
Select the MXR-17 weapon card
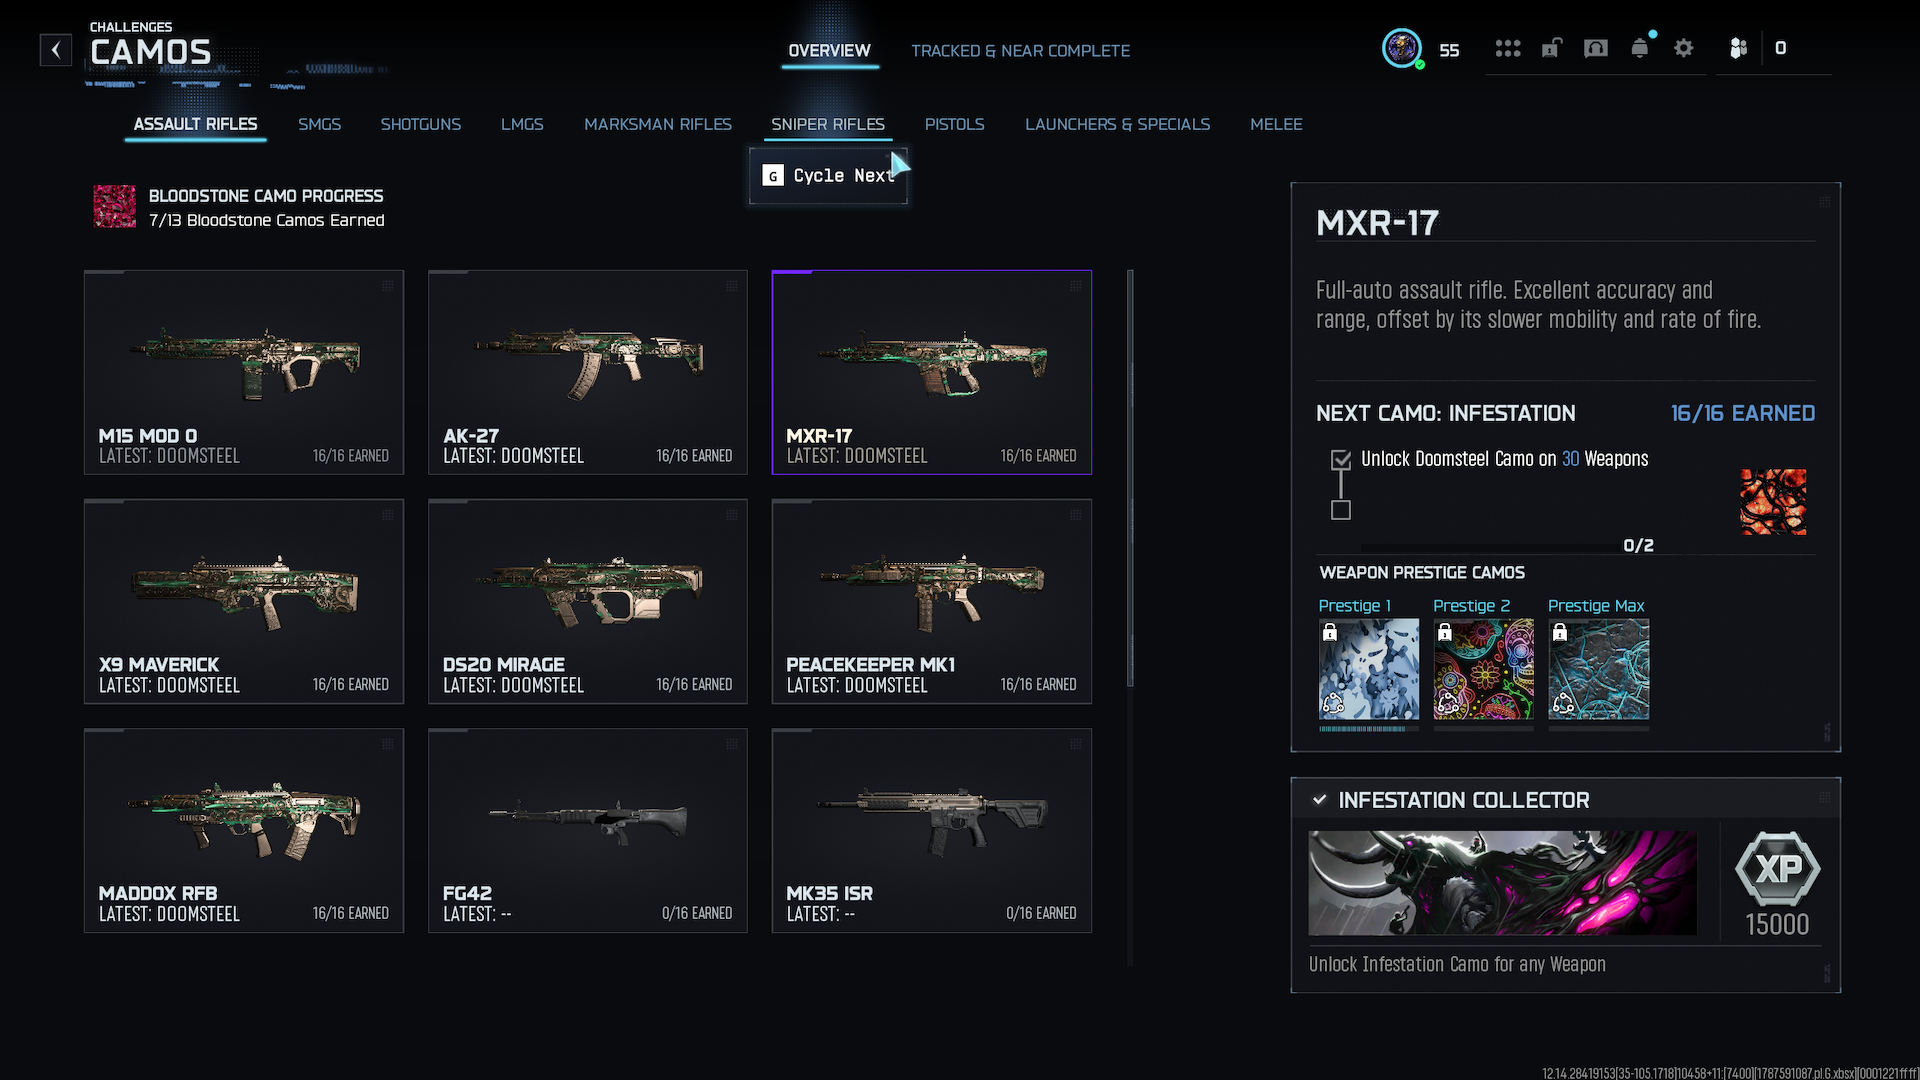click(x=932, y=372)
